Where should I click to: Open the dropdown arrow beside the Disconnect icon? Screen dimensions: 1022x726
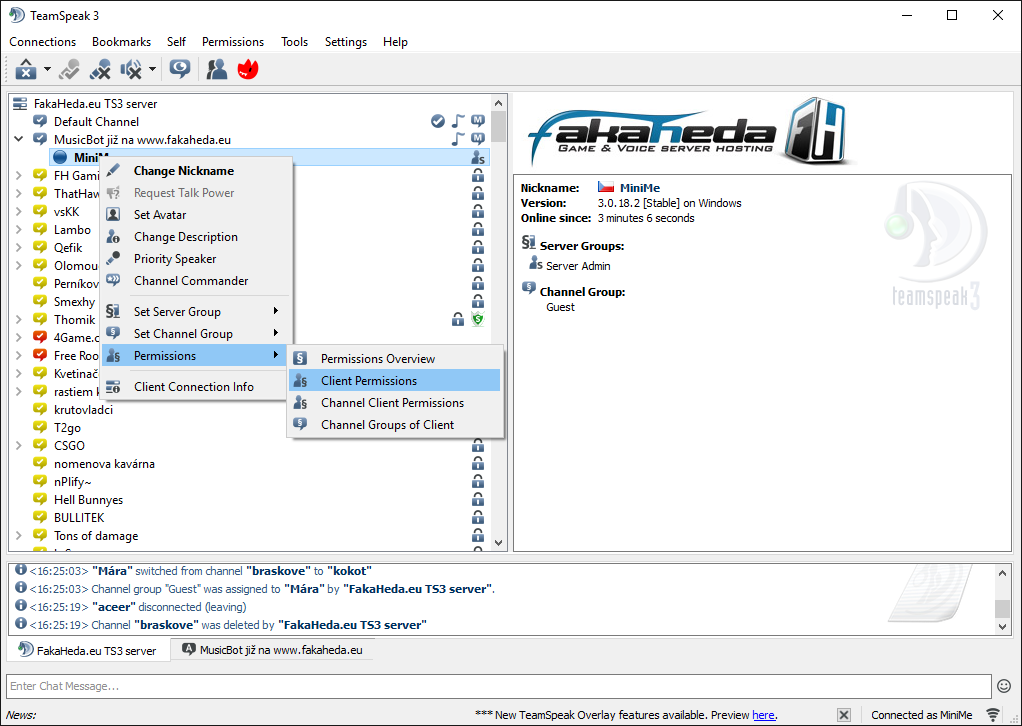(47, 69)
